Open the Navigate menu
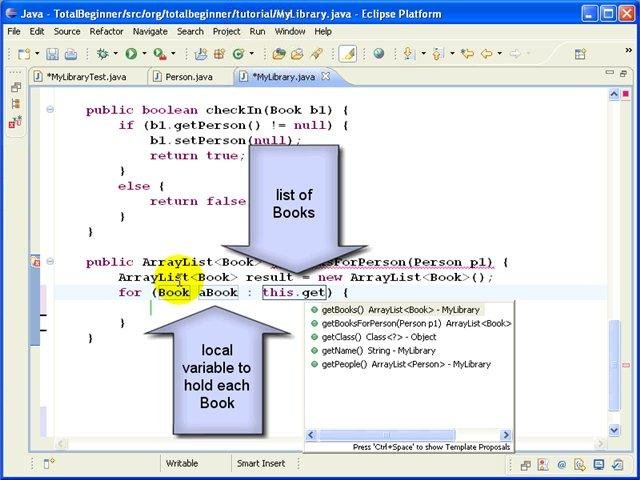 click(x=150, y=31)
